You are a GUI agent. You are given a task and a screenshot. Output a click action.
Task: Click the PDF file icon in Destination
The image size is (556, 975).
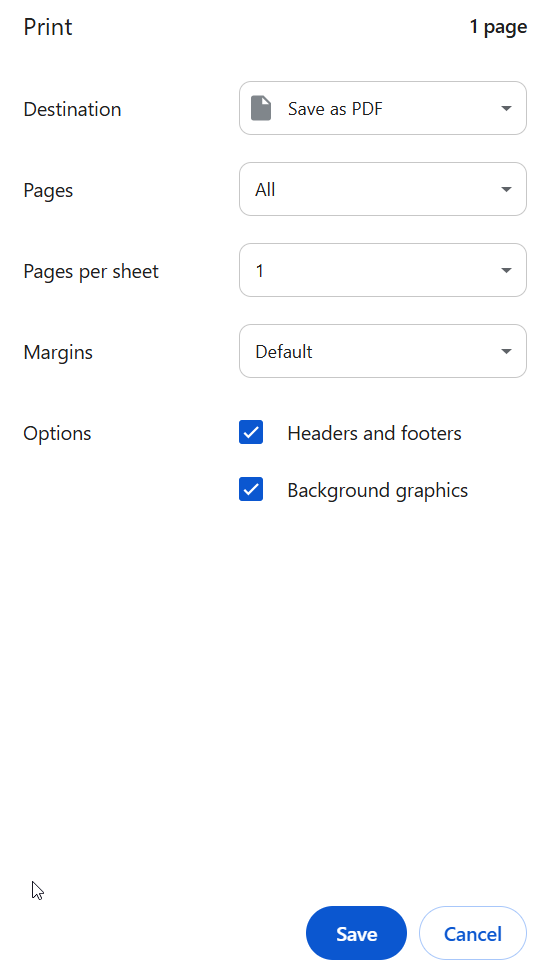pos(261,108)
